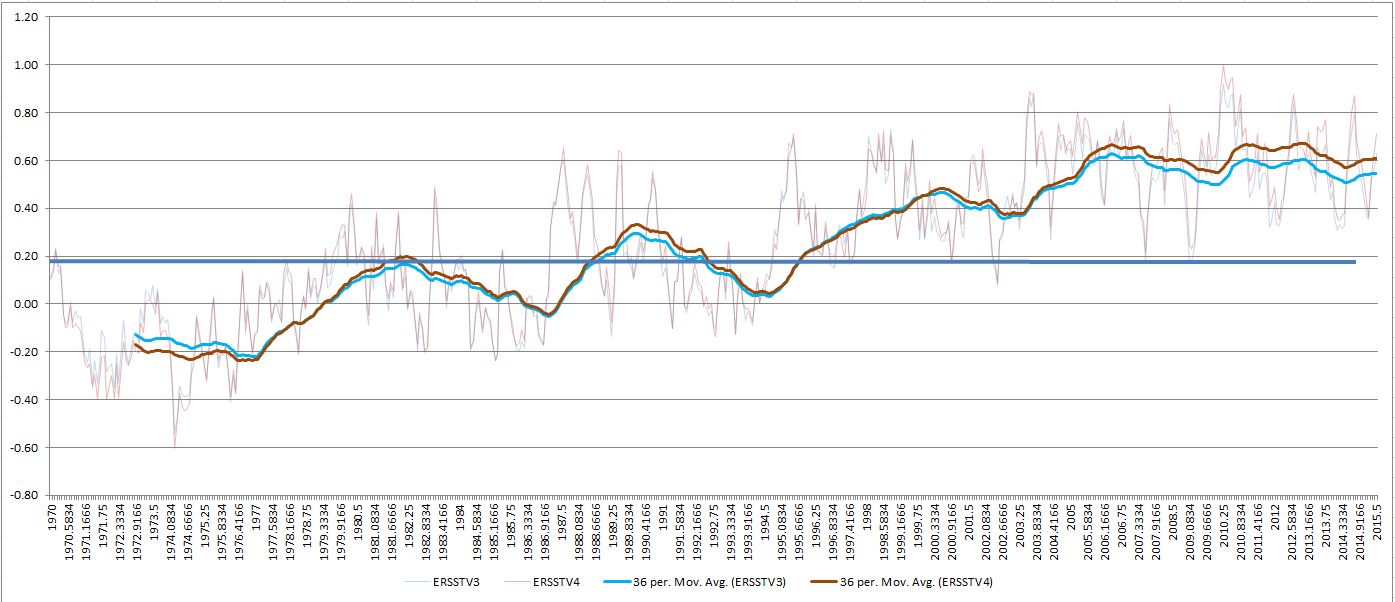Click the light blue line marker beside the legend label 36 per. Mov. Avg. (ERSSTV3)
The height and width of the screenshot is (602, 1395).
coord(617,582)
